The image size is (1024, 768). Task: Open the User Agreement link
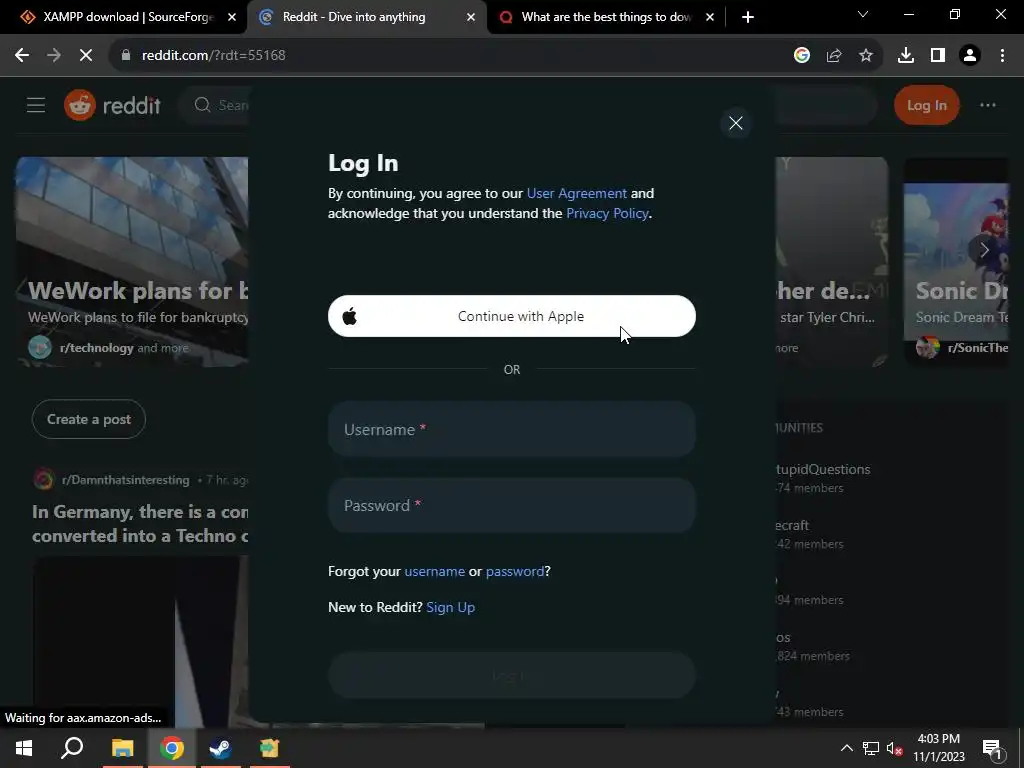tap(577, 193)
